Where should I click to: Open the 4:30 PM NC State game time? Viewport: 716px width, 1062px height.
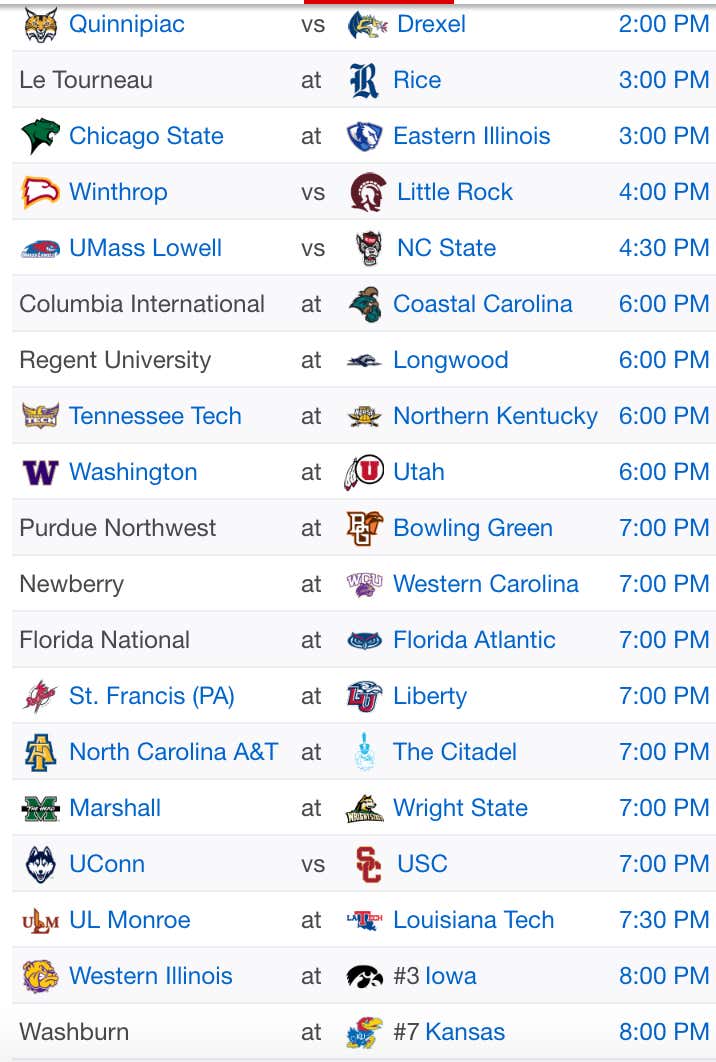[x=664, y=248]
